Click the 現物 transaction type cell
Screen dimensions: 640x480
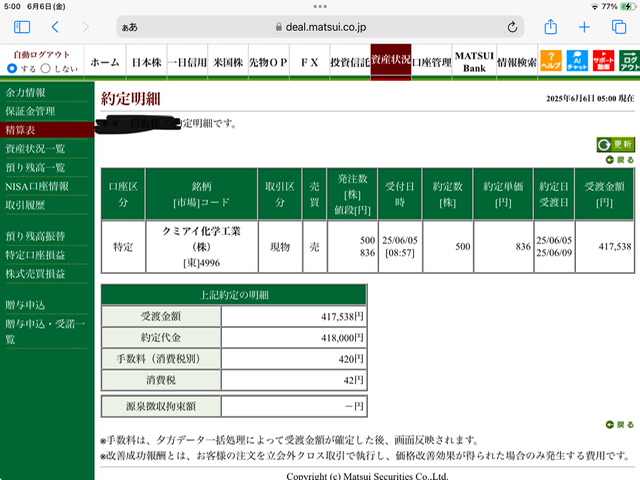pos(280,247)
